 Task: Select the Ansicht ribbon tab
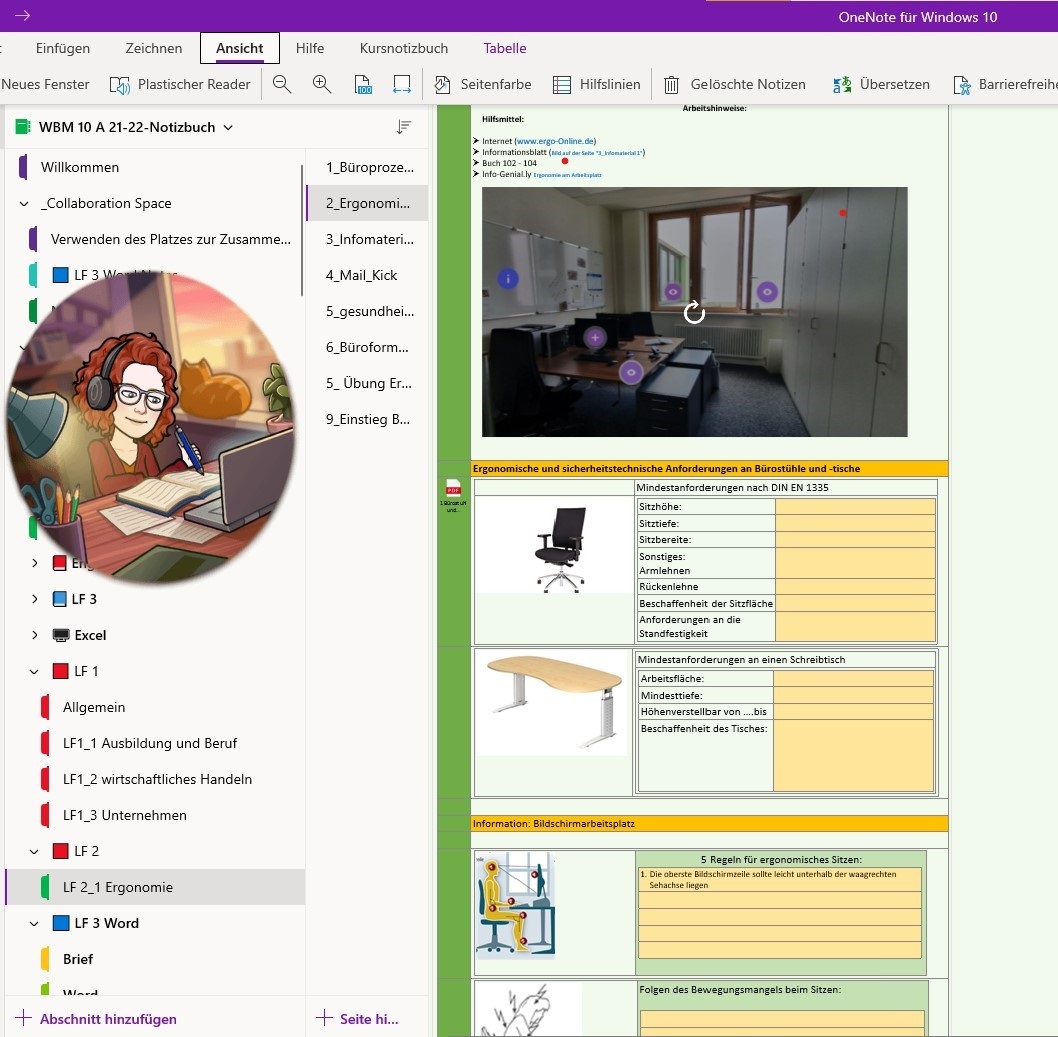click(240, 48)
